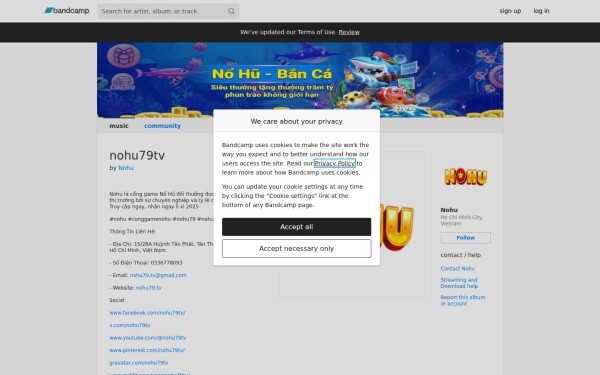The width and height of the screenshot is (600, 375).
Task: Open the Contact Nohu link
Action: [x=457, y=269]
